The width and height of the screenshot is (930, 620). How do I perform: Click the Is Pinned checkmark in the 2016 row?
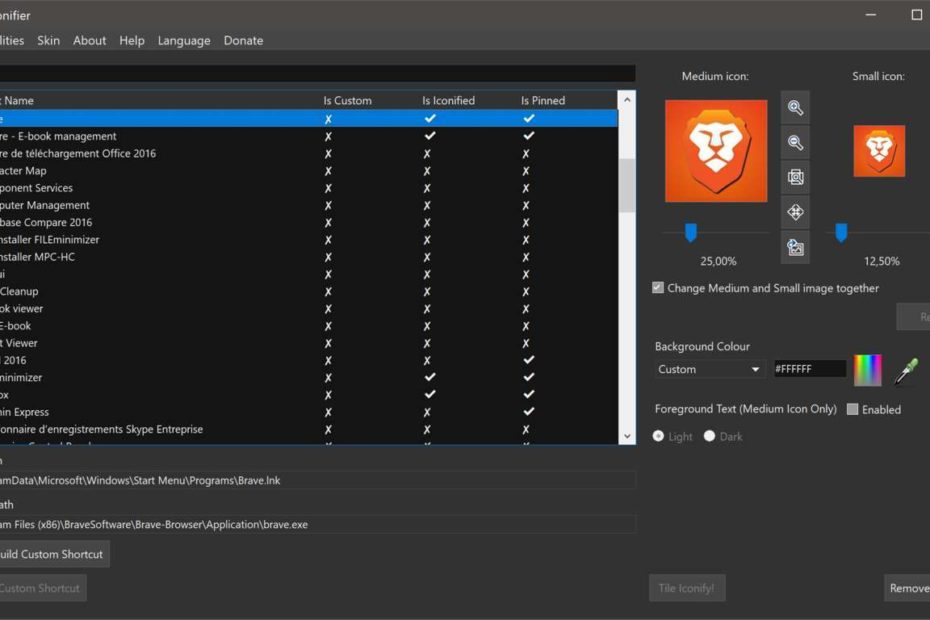(x=528, y=360)
